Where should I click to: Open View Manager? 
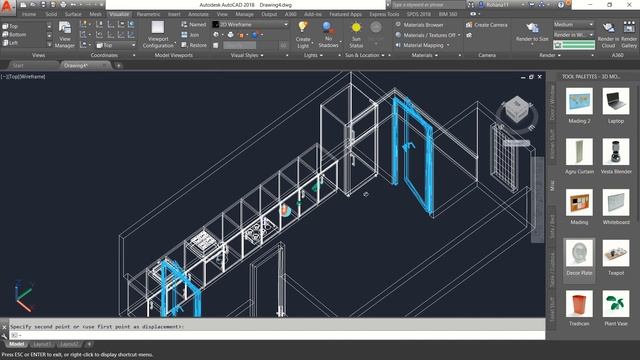click(65, 34)
